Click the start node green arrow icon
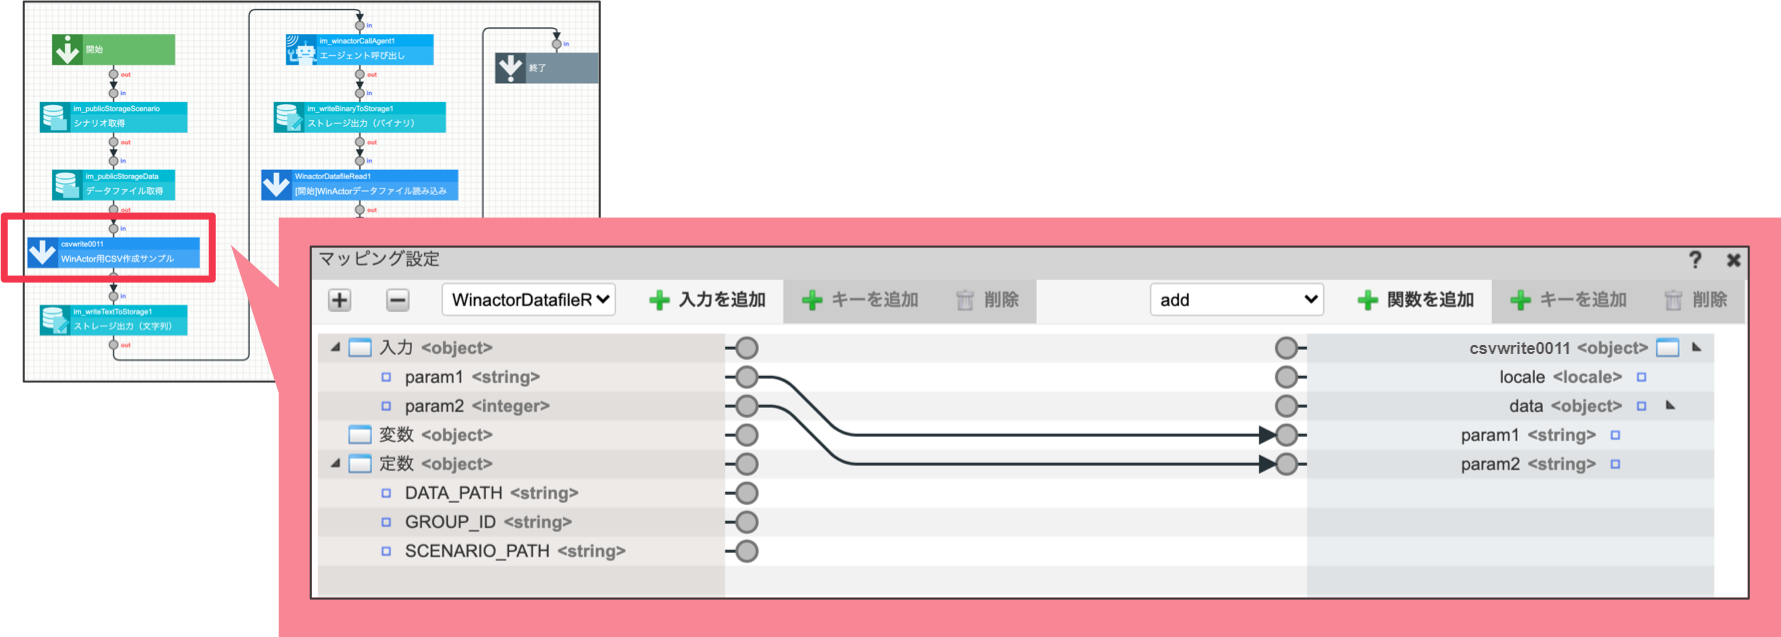Screen dimensions: 1781x637 pos(67,50)
